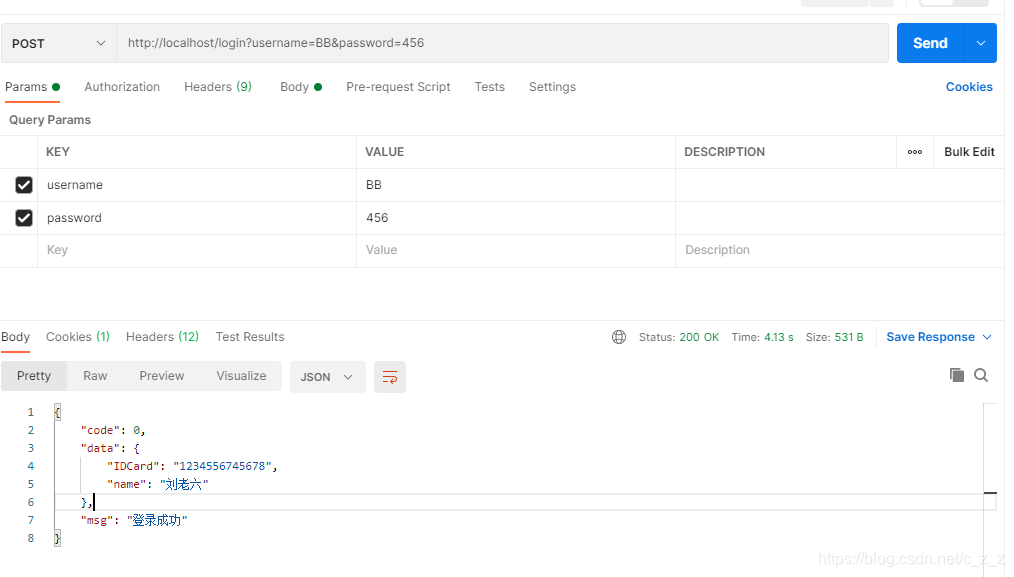Click the DESCRIPTION column header
This screenshot has width=1014, height=577.
[x=724, y=152]
